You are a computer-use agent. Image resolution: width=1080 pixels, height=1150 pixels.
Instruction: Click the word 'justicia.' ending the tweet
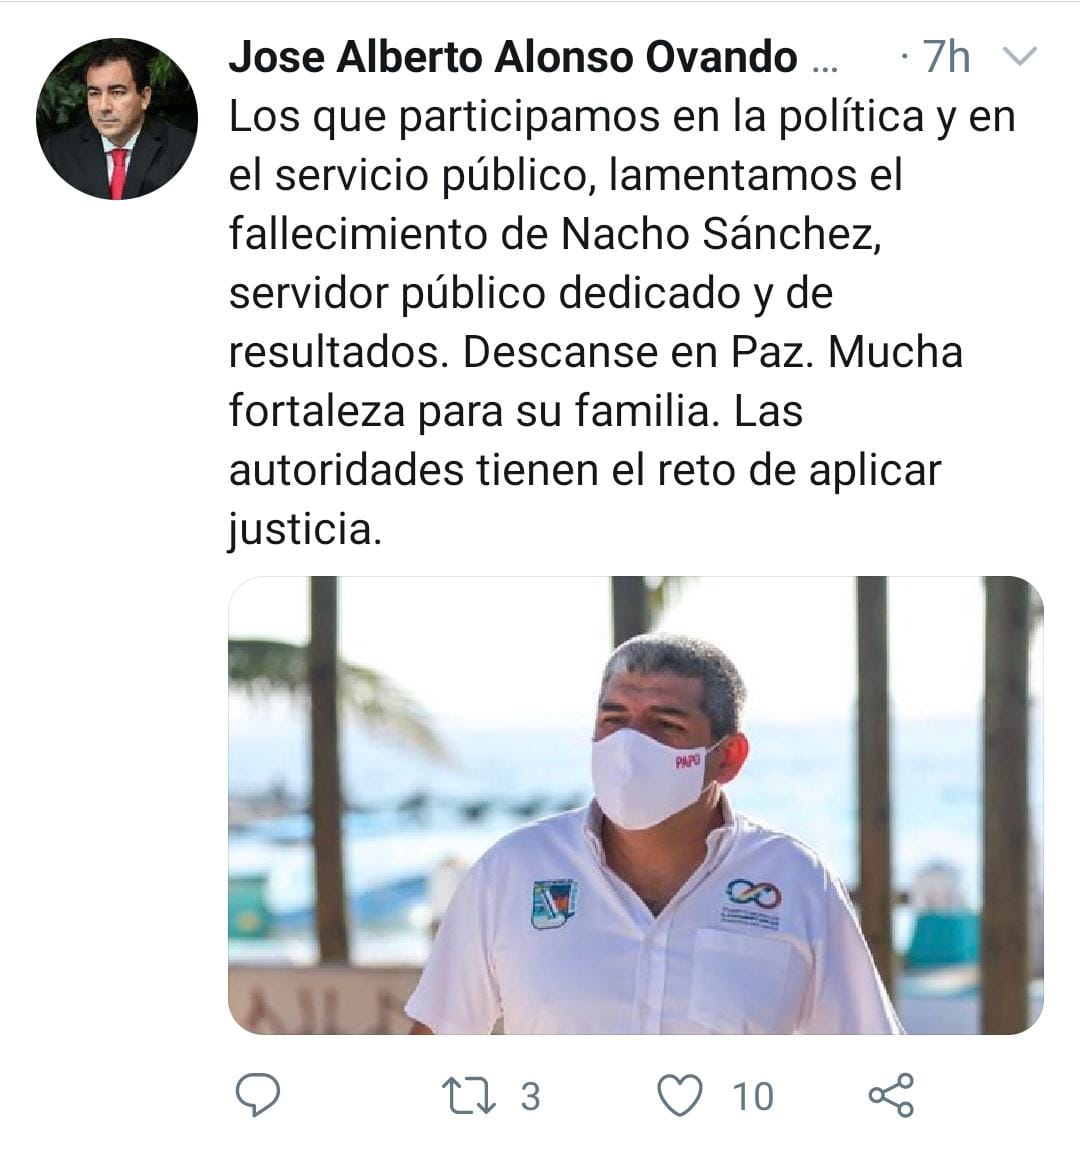point(305,530)
